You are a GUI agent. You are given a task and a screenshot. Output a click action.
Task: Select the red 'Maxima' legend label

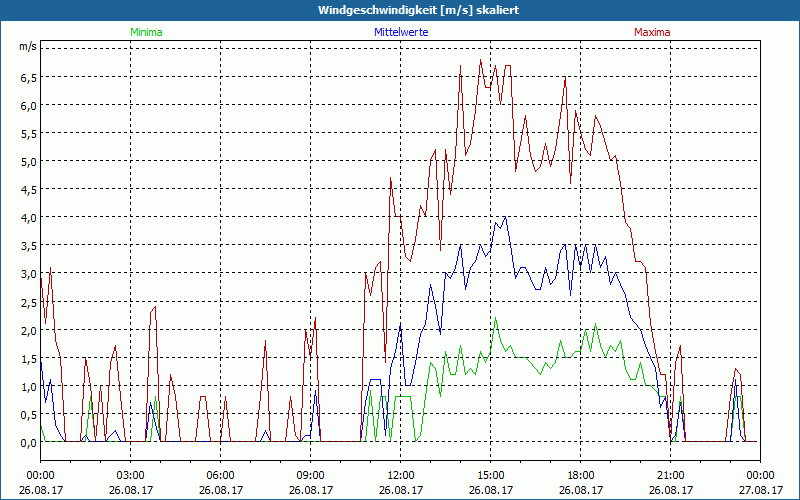point(652,32)
